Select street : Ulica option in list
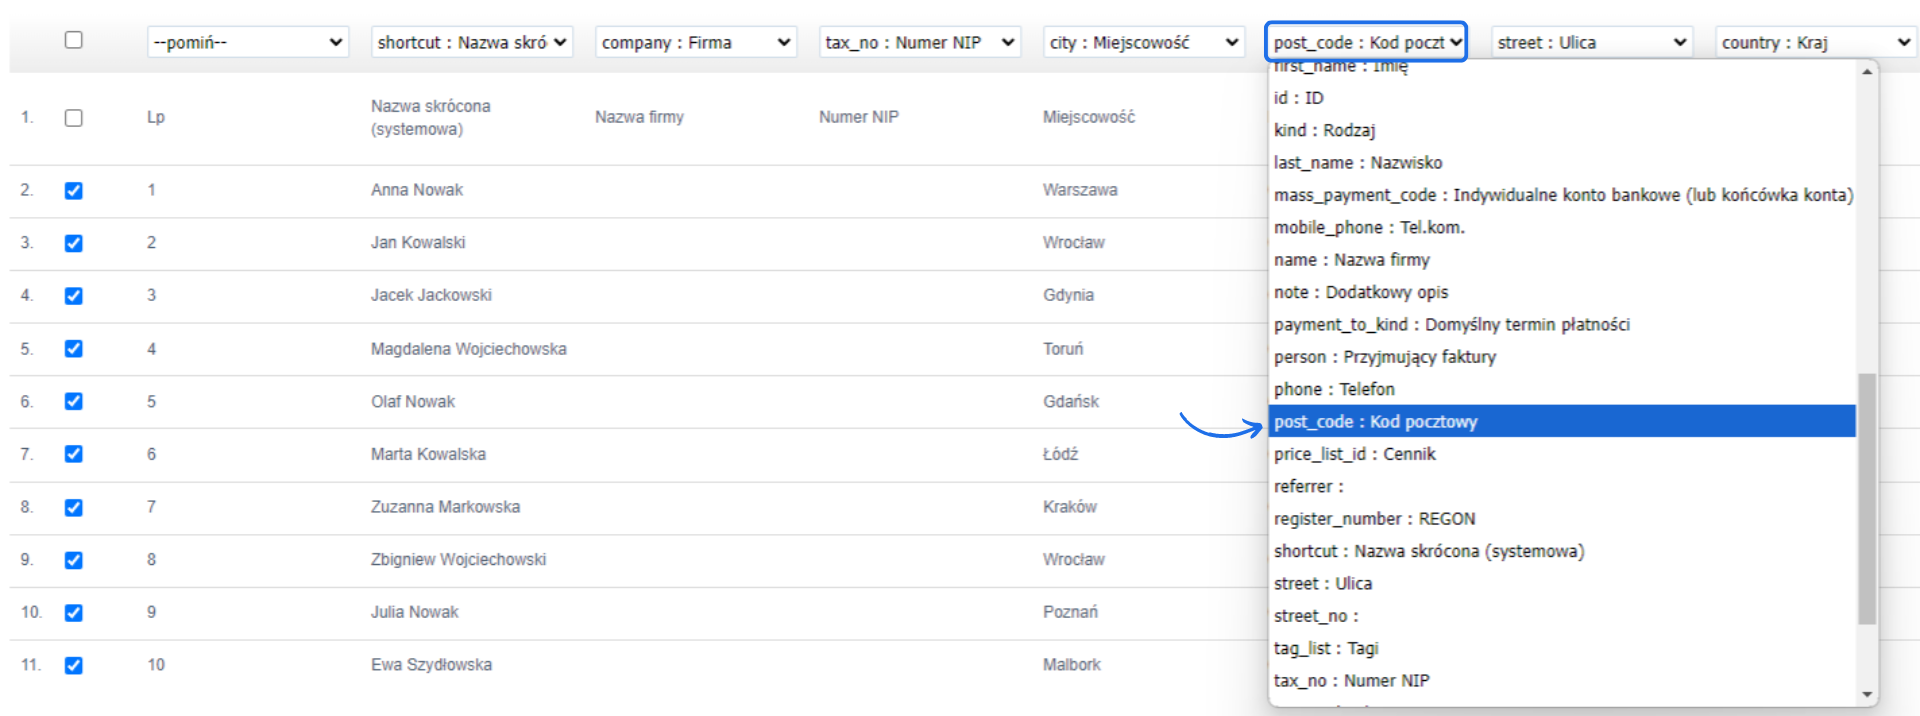Image resolution: width=1920 pixels, height=716 pixels. (1562, 583)
